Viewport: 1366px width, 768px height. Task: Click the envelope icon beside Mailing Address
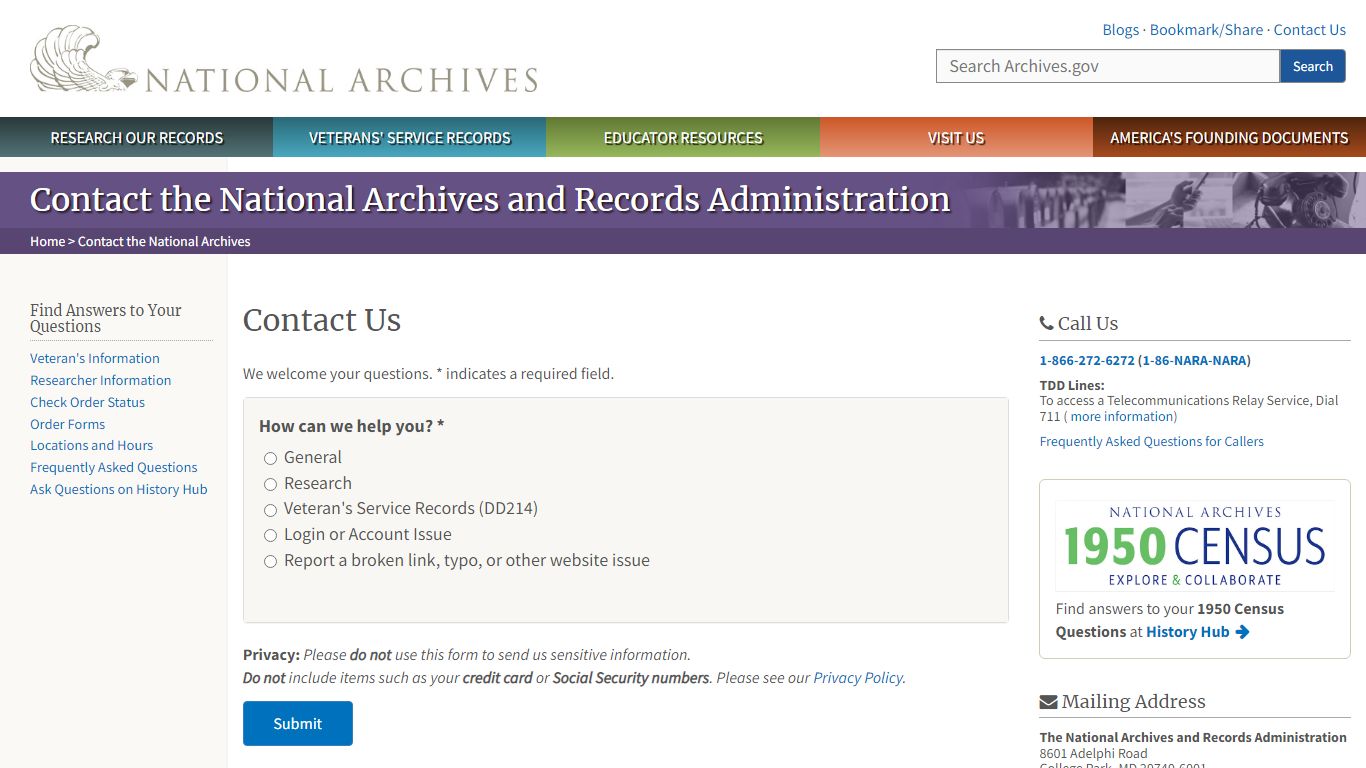(1048, 702)
